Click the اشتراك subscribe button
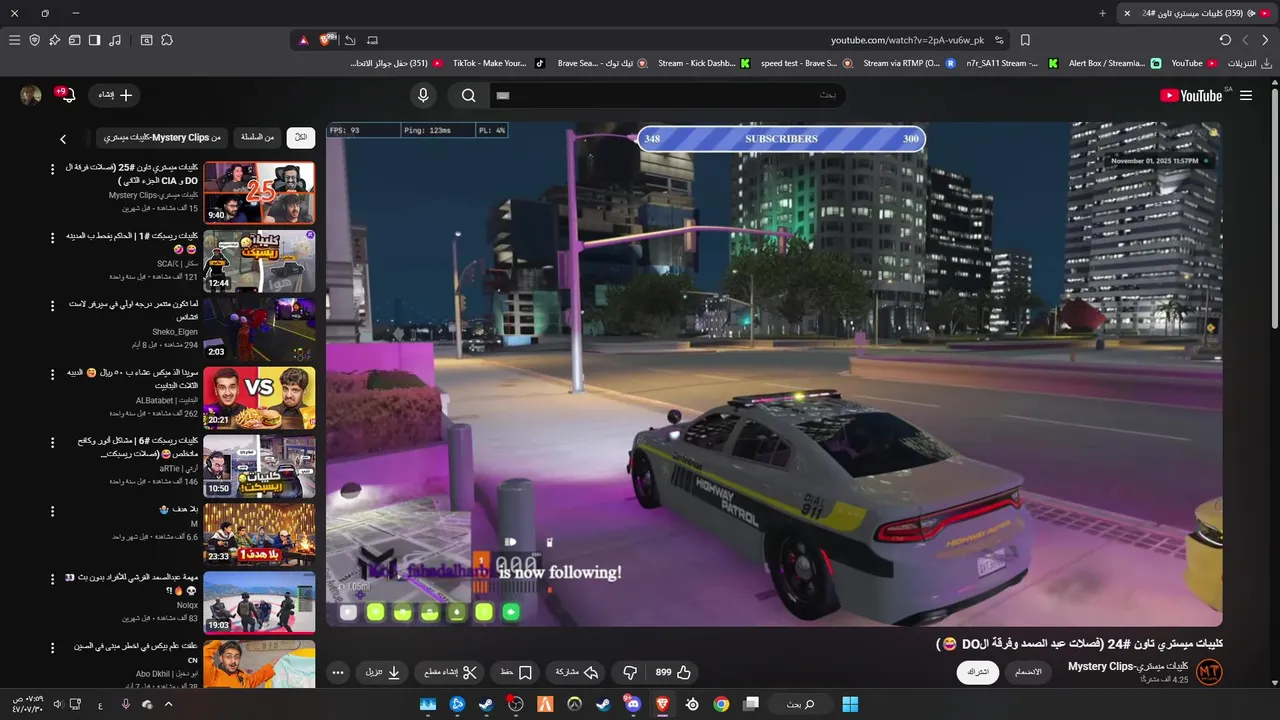 (977, 672)
